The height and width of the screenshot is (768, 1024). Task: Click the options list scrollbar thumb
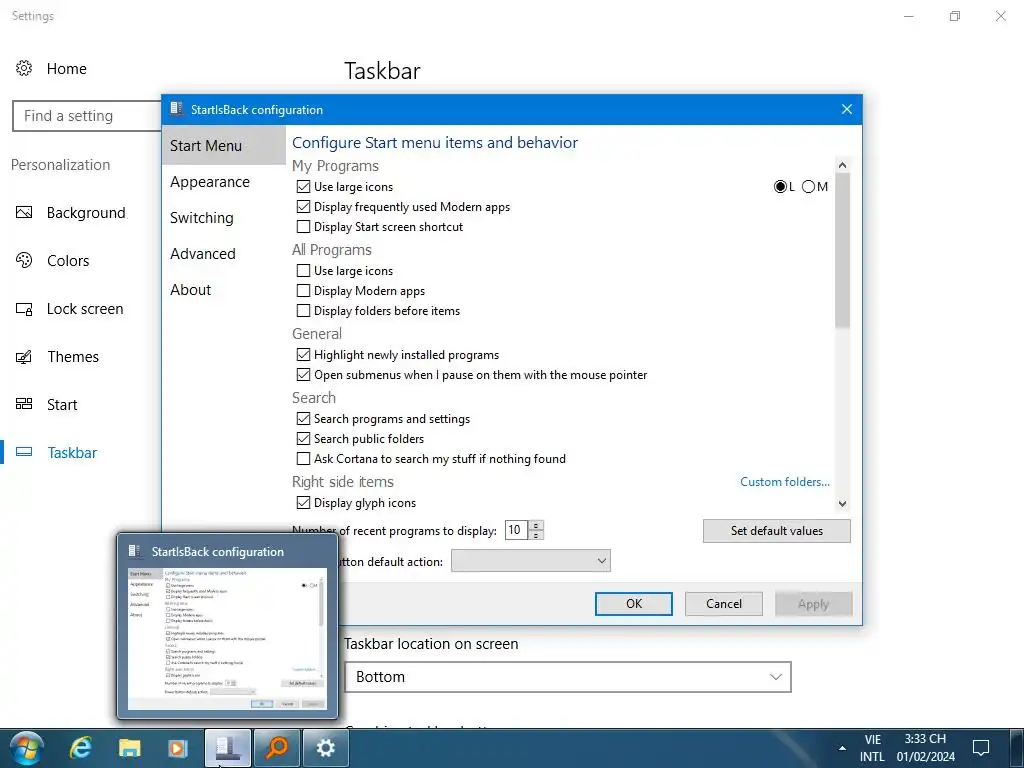pos(842,251)
